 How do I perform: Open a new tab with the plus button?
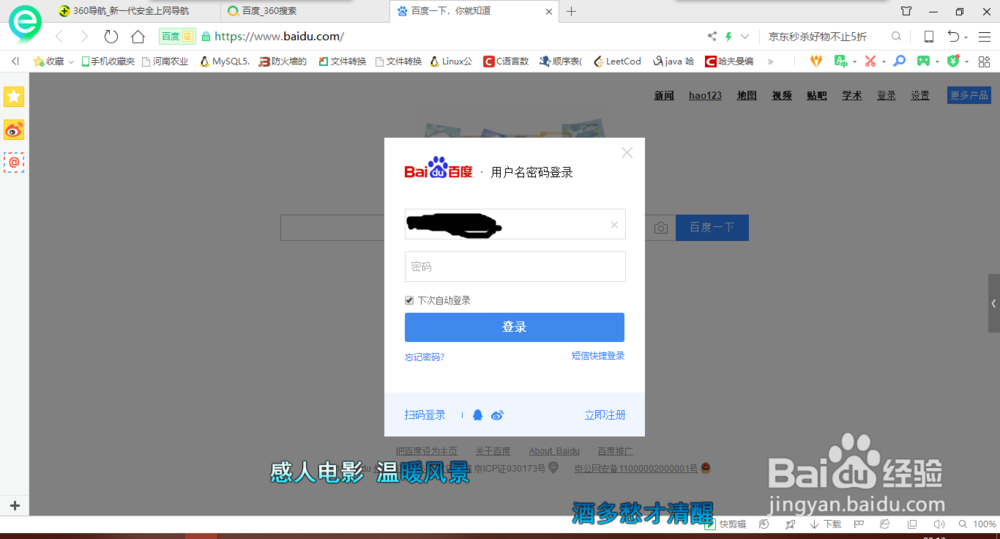coord(571,11)
